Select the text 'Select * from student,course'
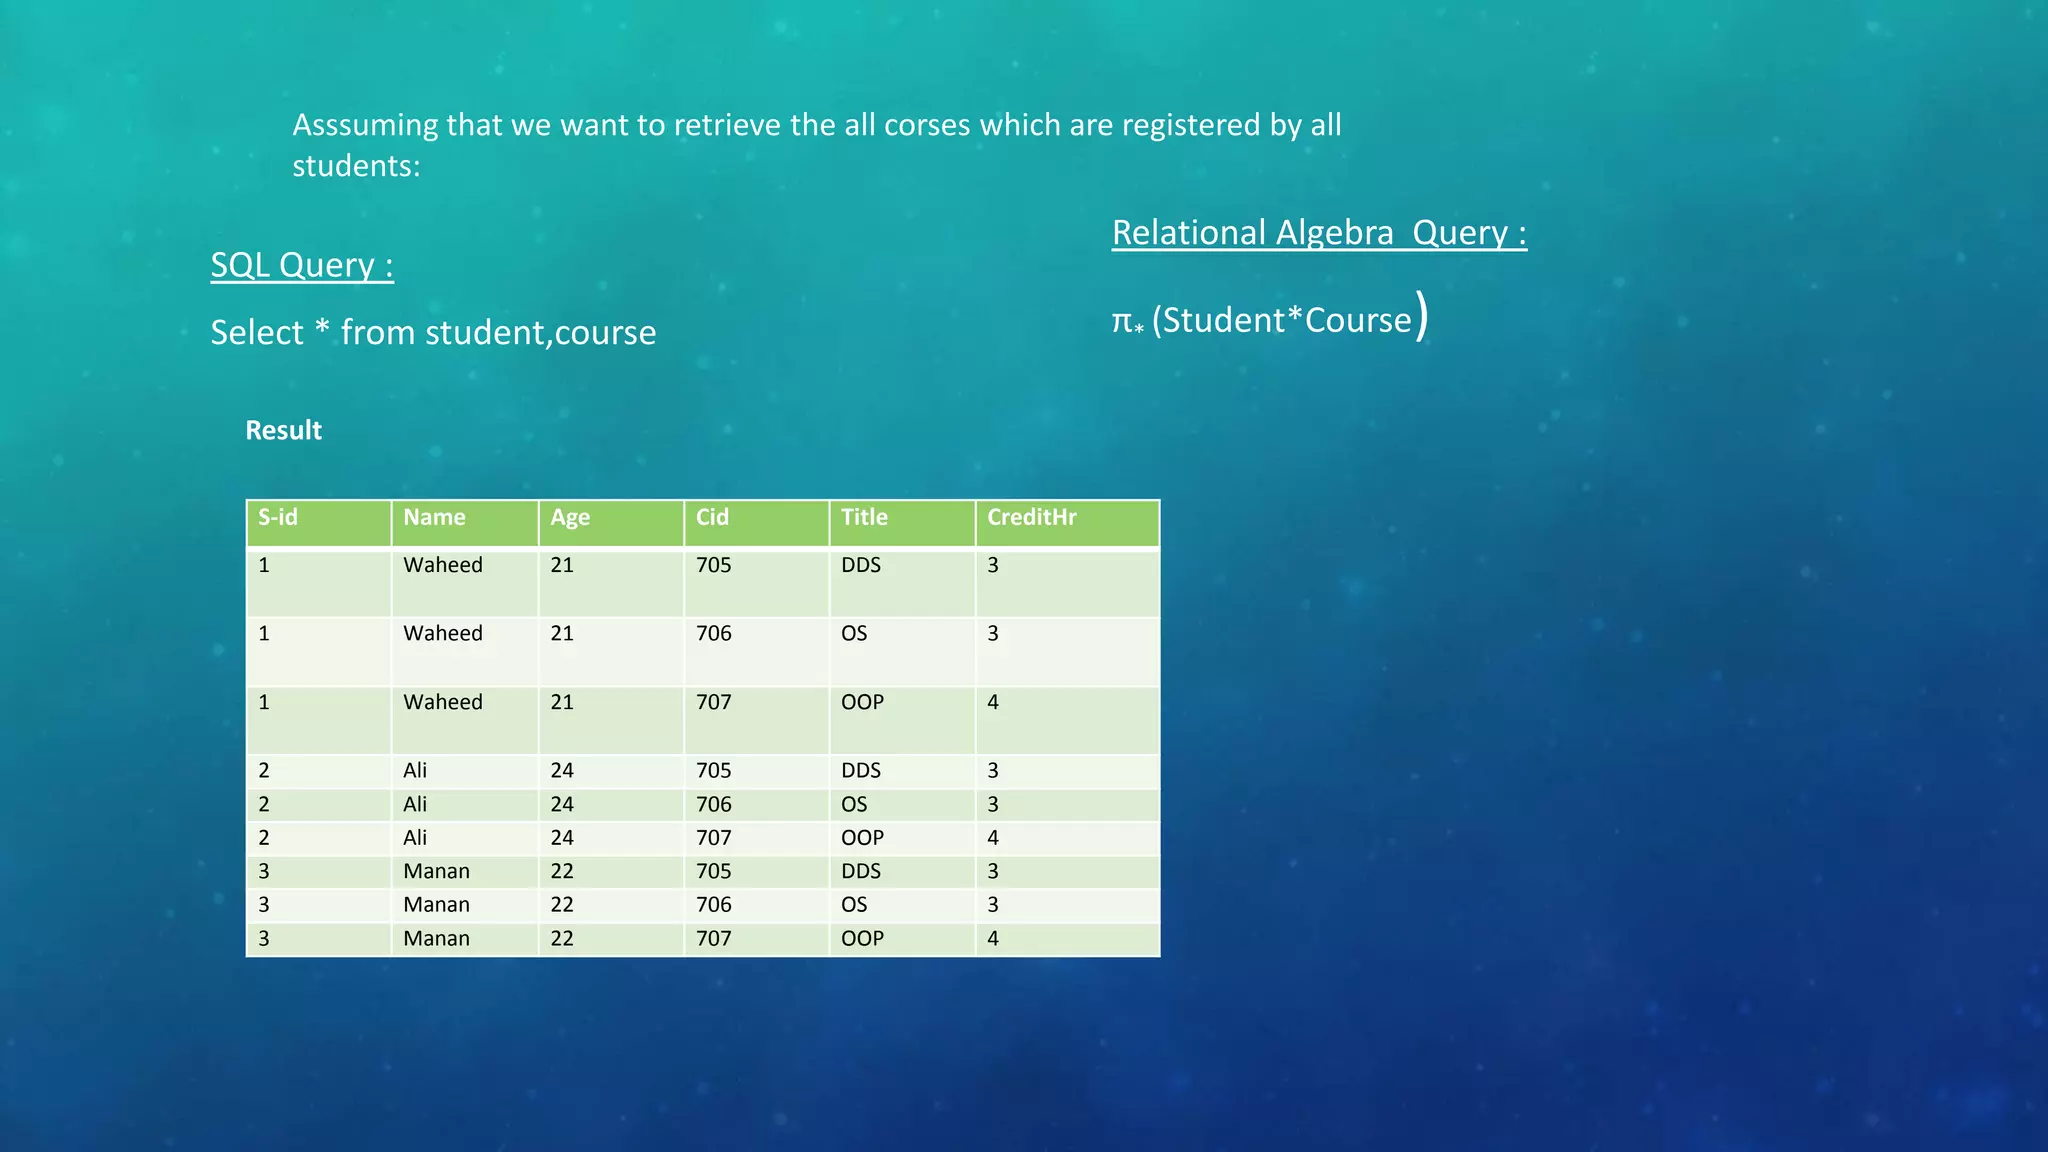 pyautogui.click(x=433, y=332)
